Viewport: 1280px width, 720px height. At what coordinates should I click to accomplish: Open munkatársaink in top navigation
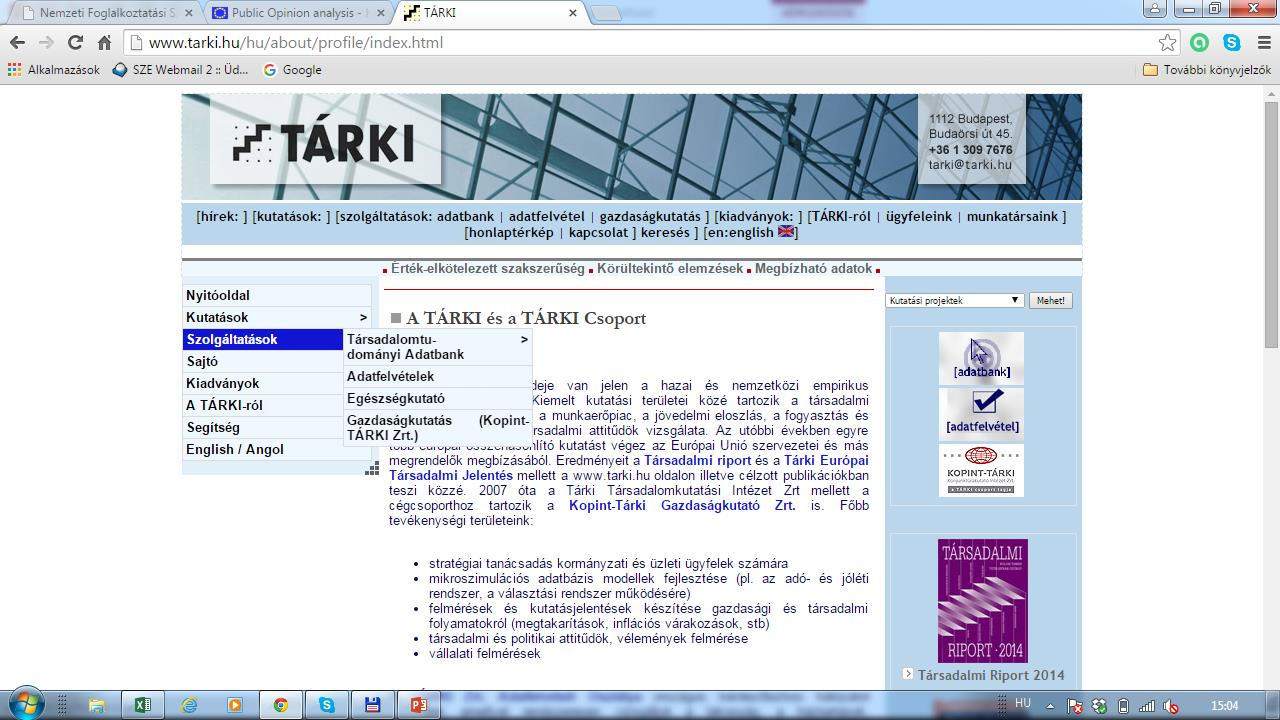[x=1012, y=216]
